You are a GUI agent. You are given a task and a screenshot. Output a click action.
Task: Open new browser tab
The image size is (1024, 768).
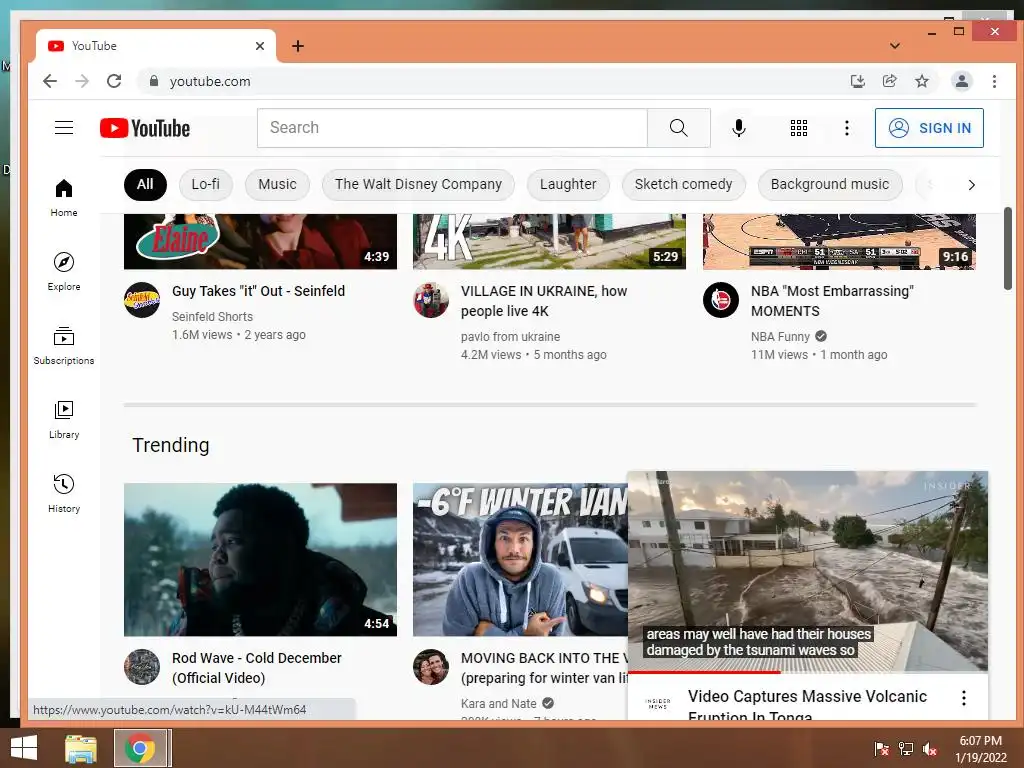(298, 46)
